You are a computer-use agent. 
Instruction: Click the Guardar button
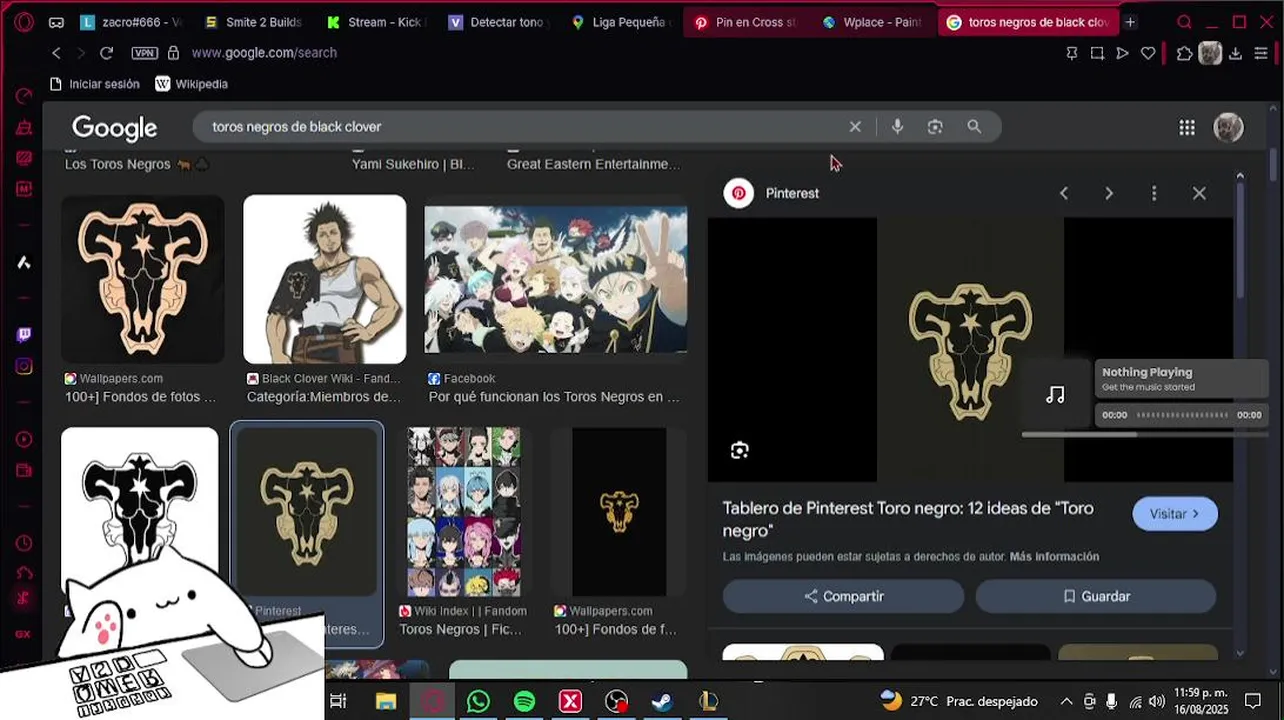coord(1096,596)
